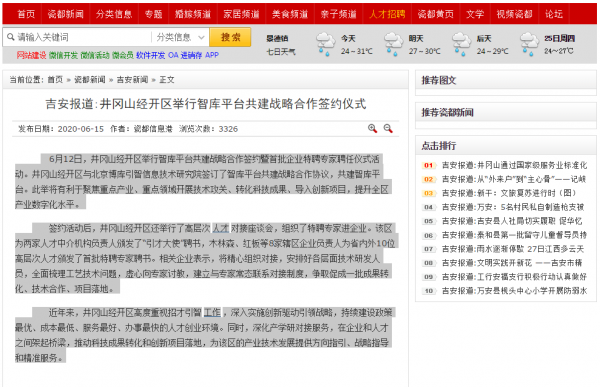The width and height of the screenshot is (600, 387).
Task: Click rank badge 01 in 点击排行
Action: tap(429, 165)
